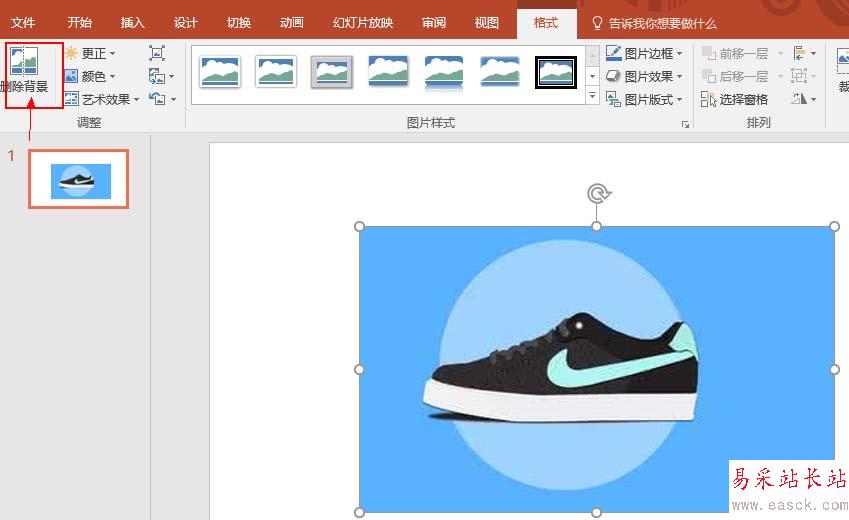
Task: Switch to the Insert (插入) tab
Action: coord(132,23)
